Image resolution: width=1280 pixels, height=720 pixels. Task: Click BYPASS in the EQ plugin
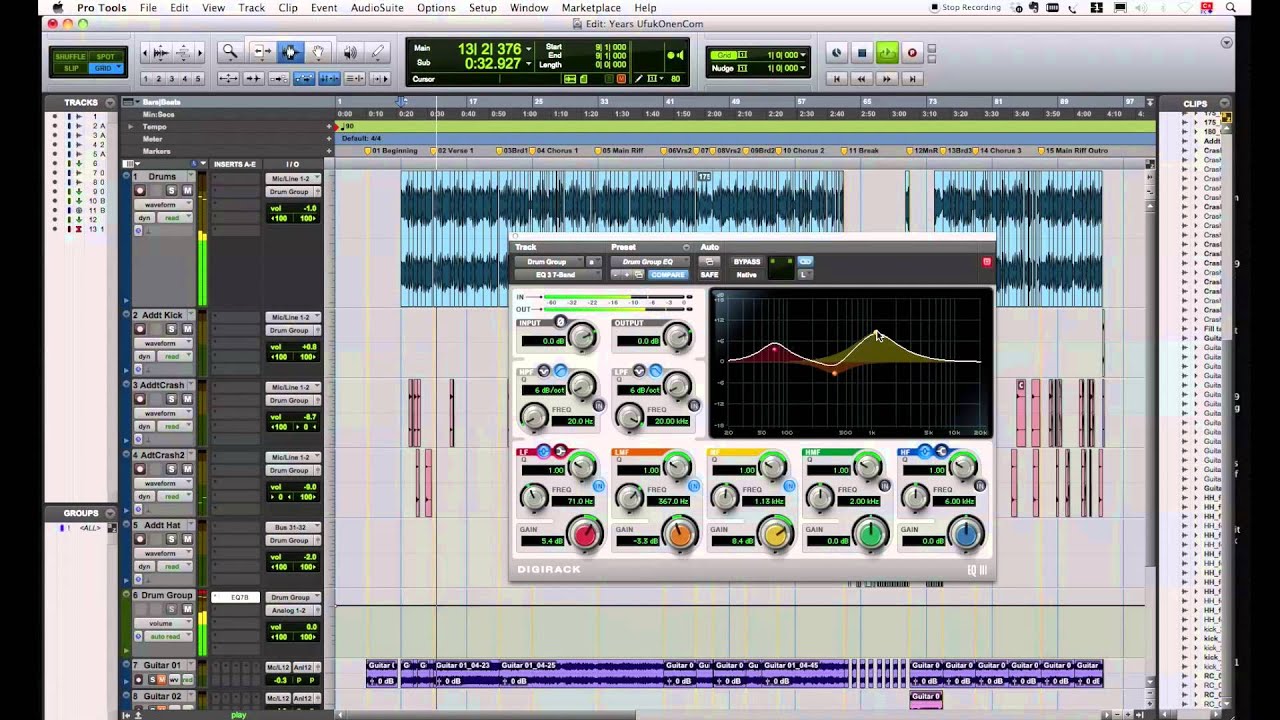coord(747,262)
